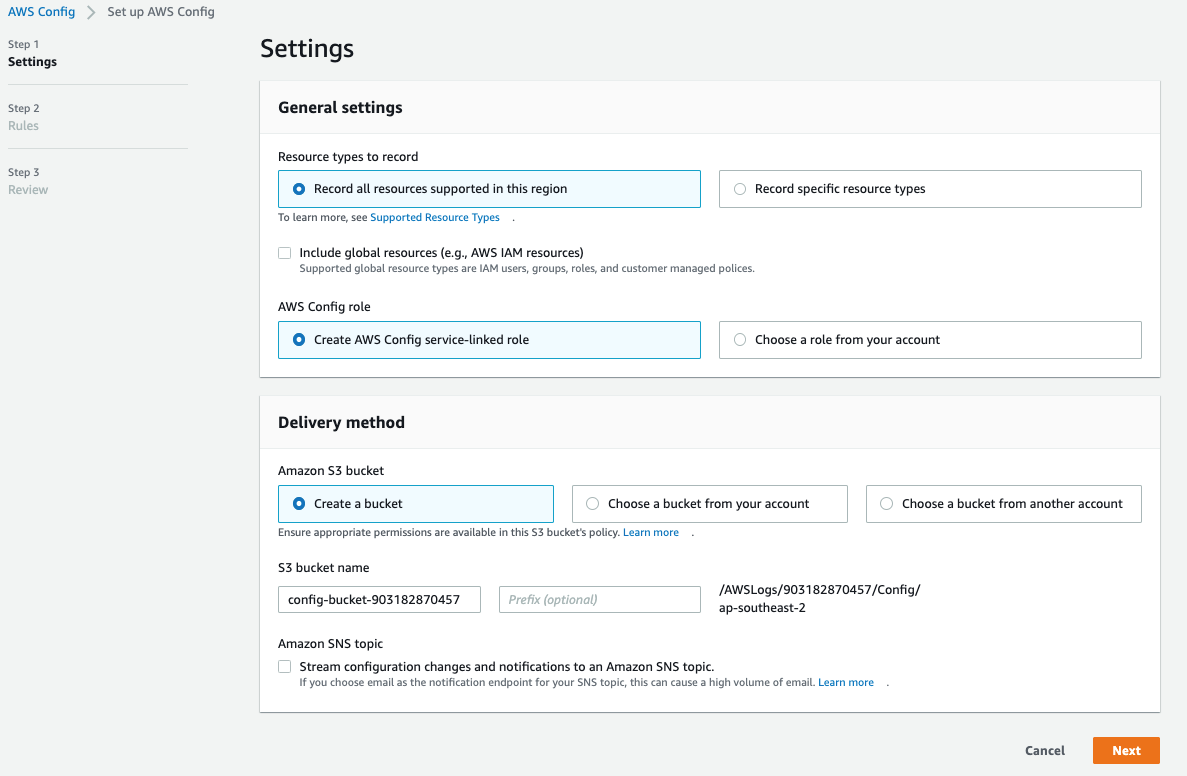Viewport: 1187px width, 776px height.
Task: Select Choose a bucket from another account
Action: 887,504
